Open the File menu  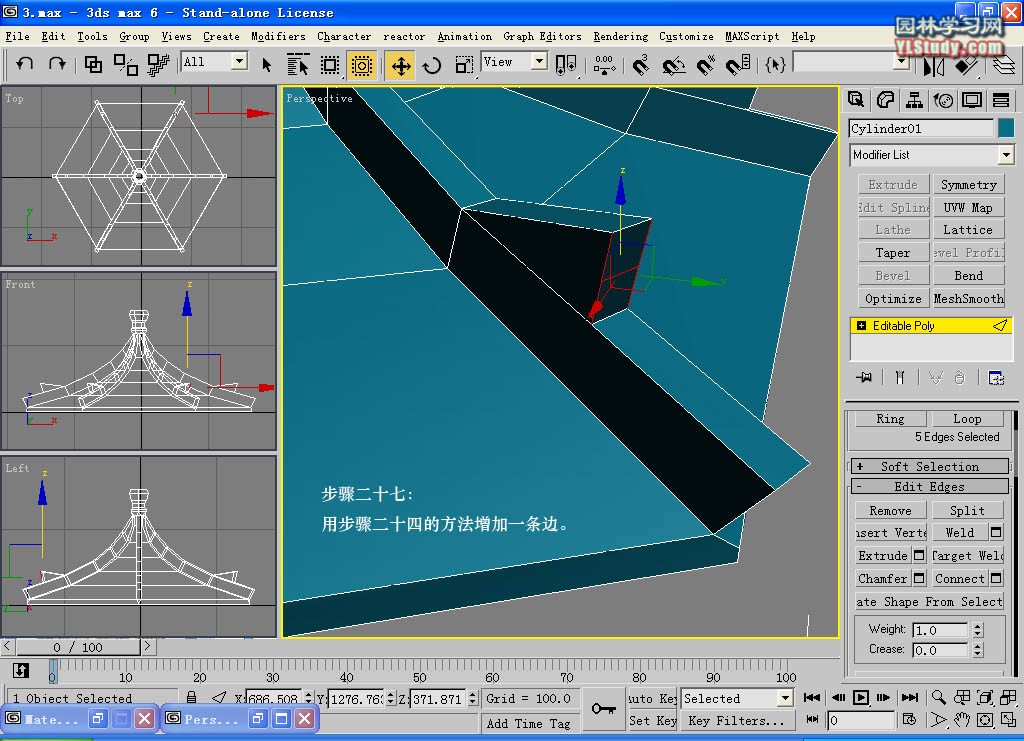click(17, 37)
